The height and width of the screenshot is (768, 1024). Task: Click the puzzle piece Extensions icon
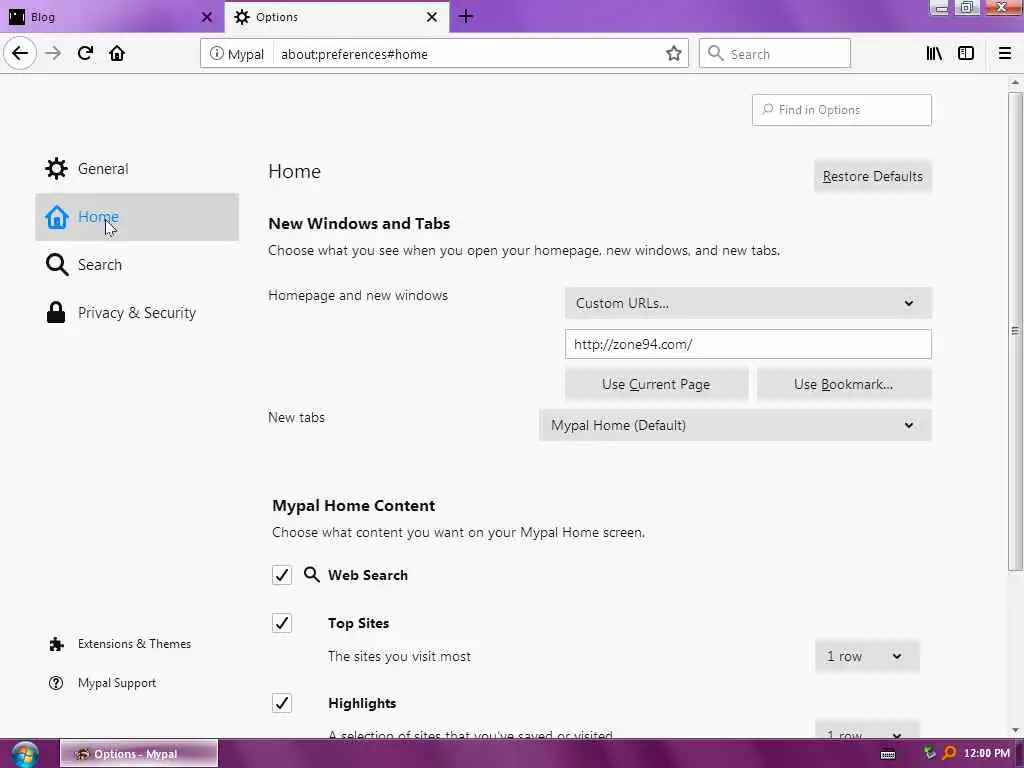coord(56,644)
